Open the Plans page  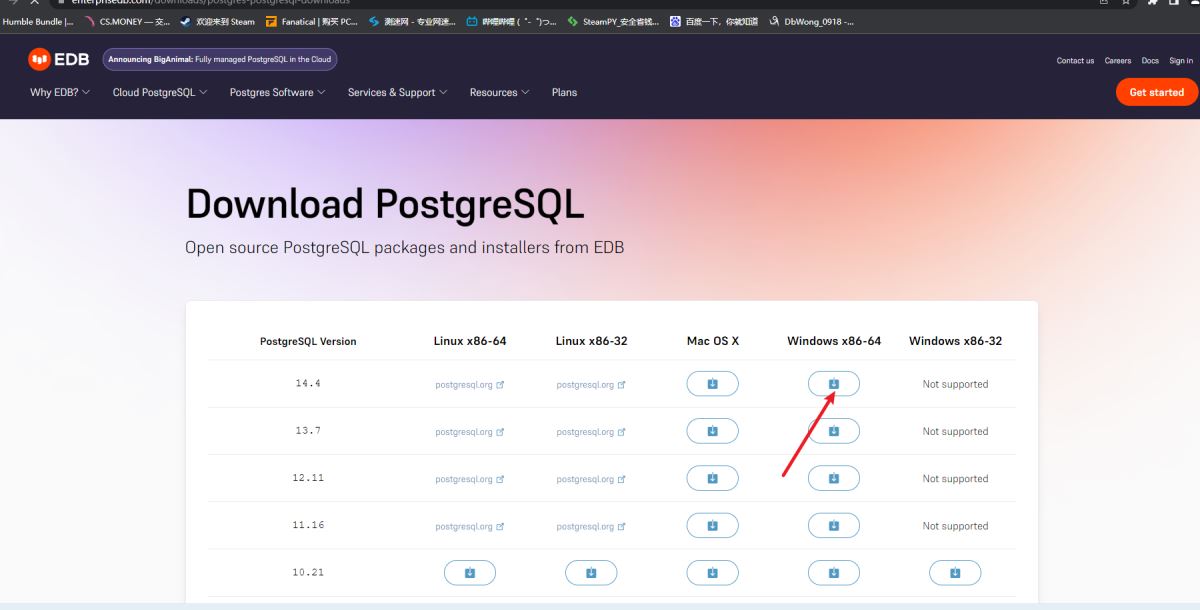coord(564,92)
